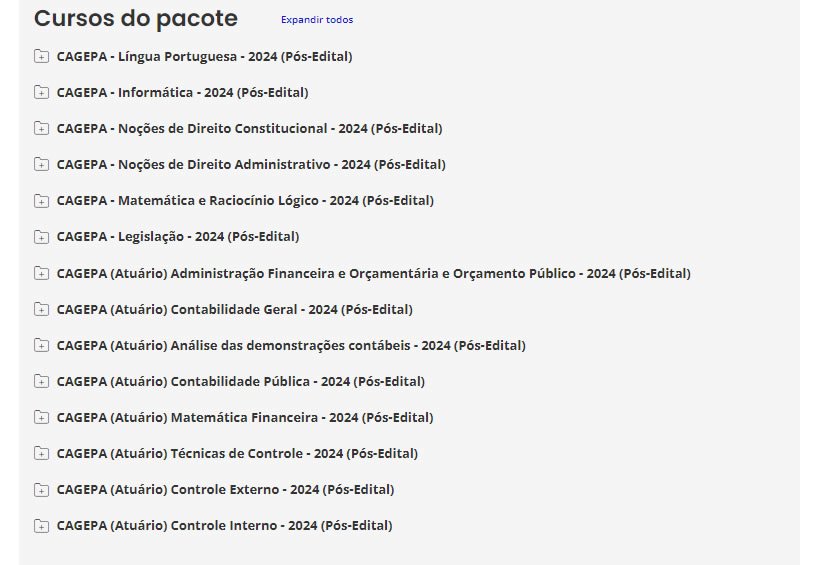The image size is (819, 565).
Task: Open the Técnicas de Controle course title
Action: 237,454
